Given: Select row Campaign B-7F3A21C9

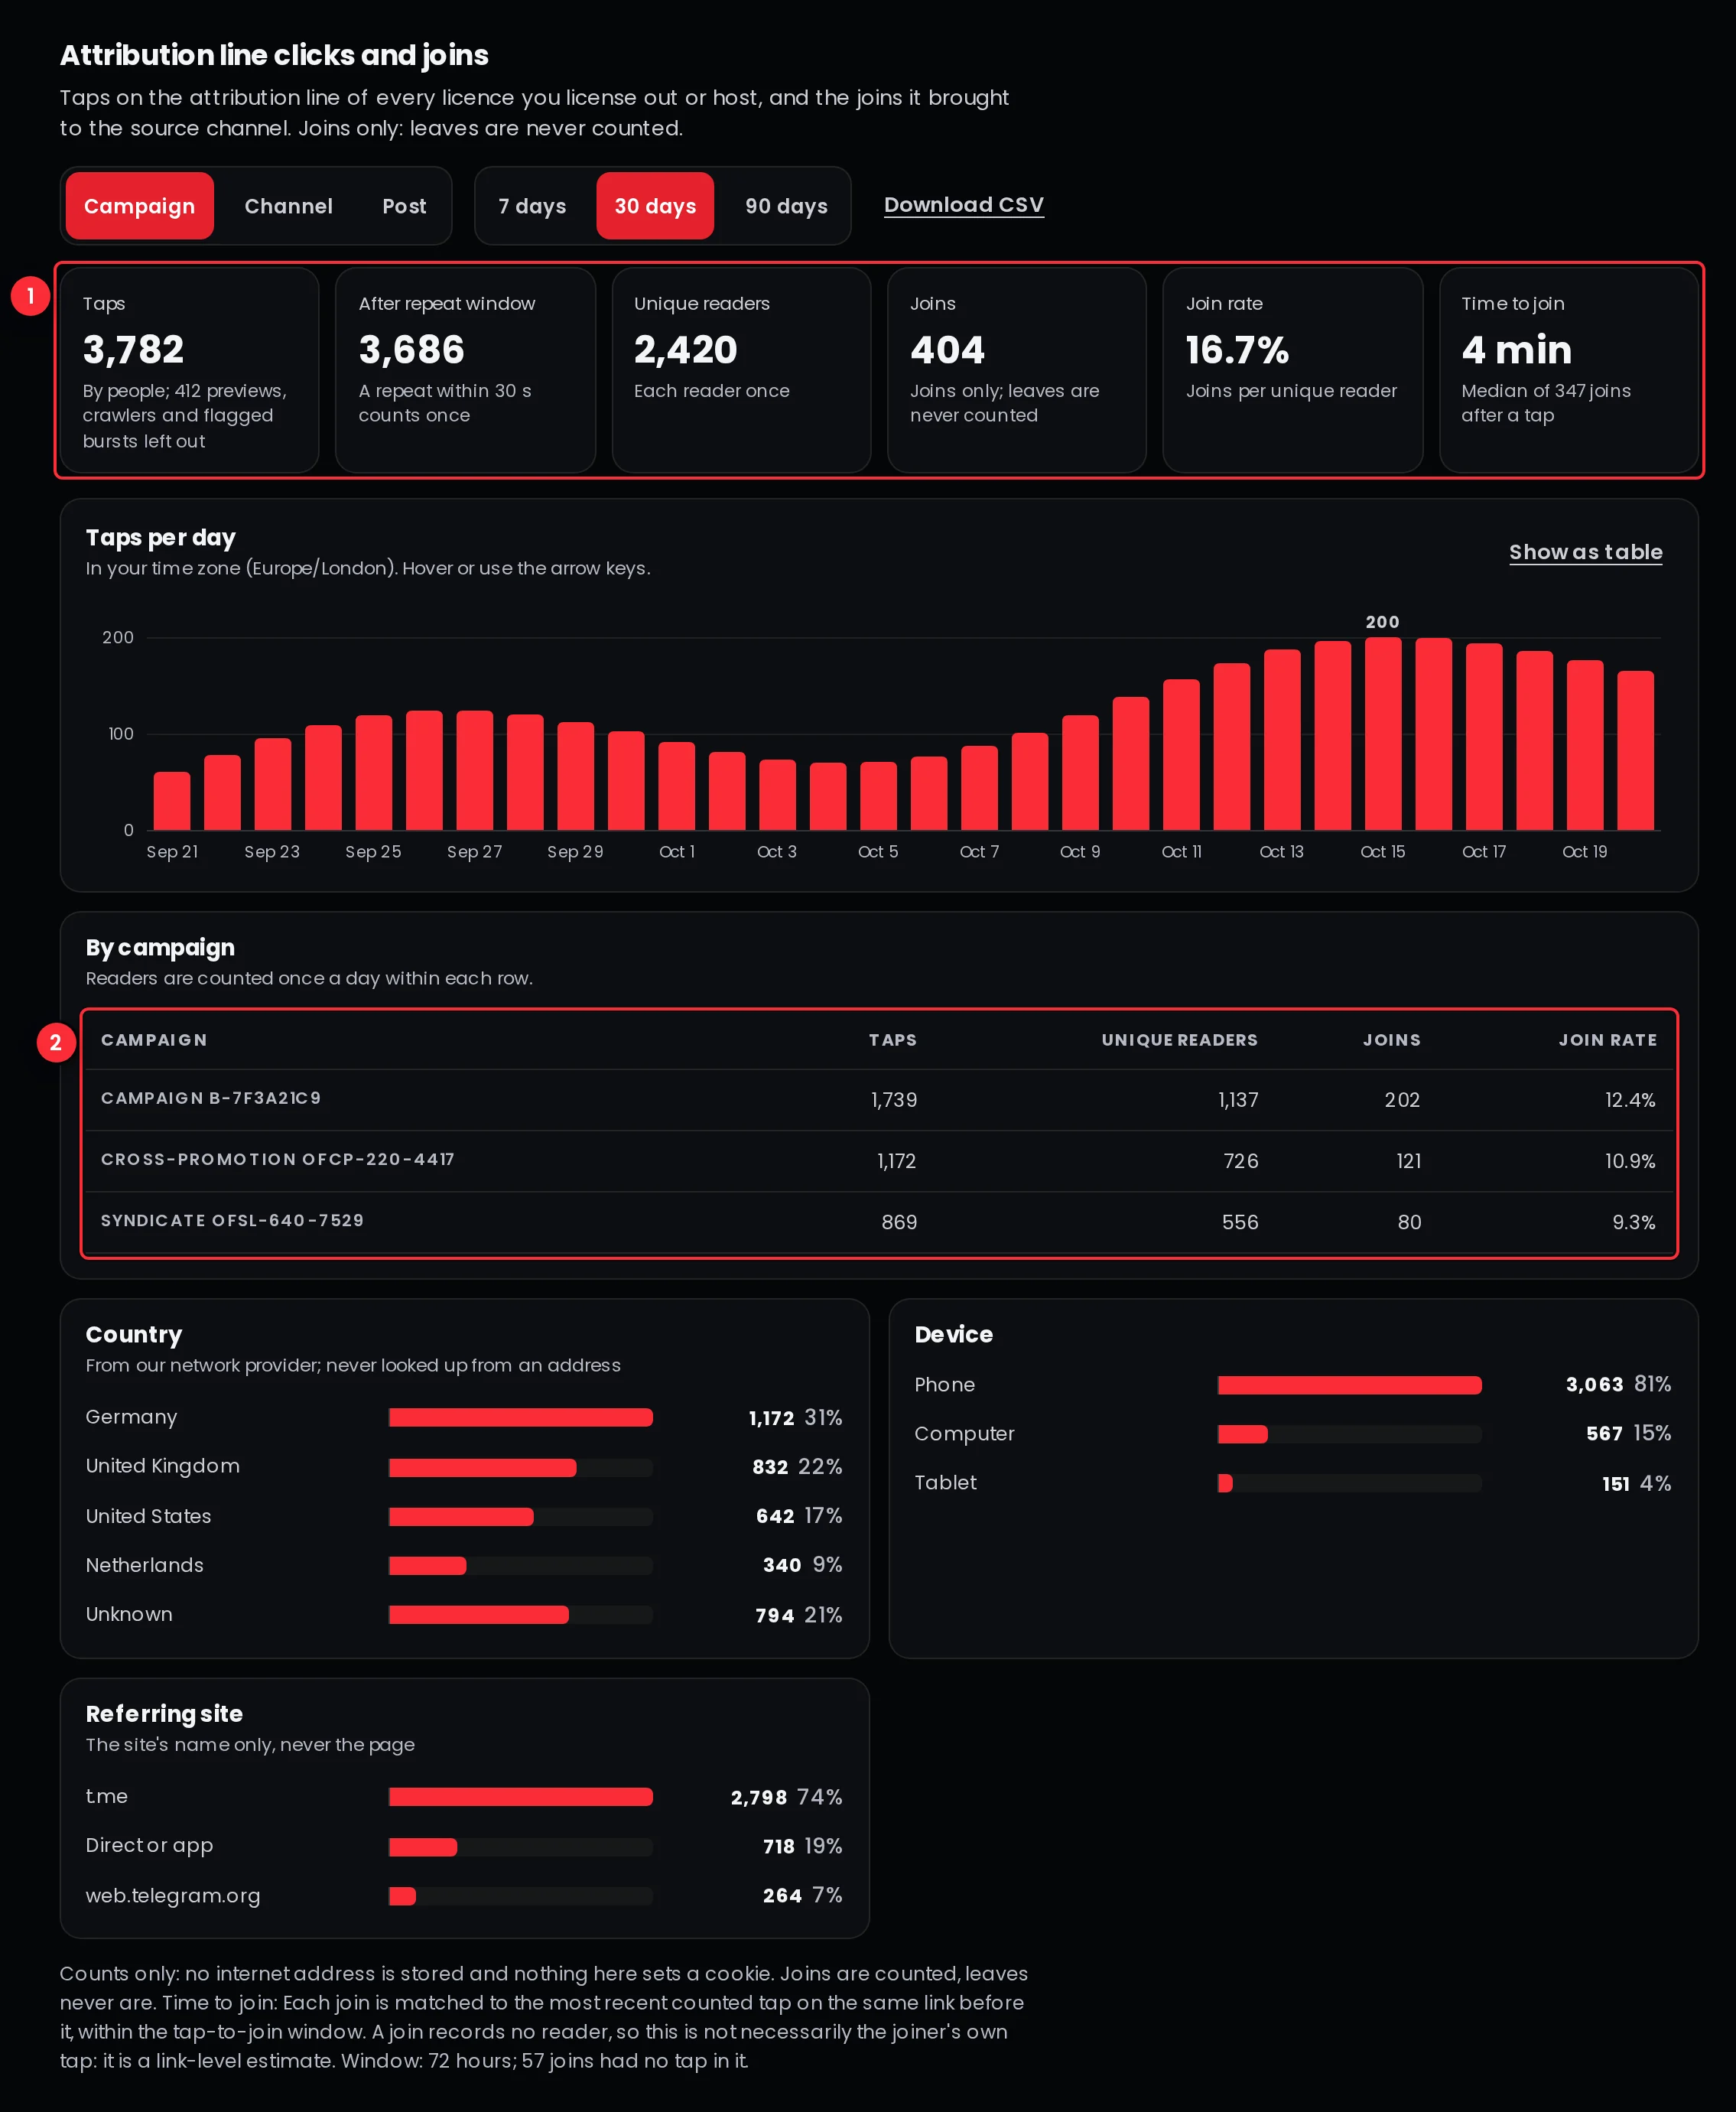Looking at the screenshot, I should 879,1100.
